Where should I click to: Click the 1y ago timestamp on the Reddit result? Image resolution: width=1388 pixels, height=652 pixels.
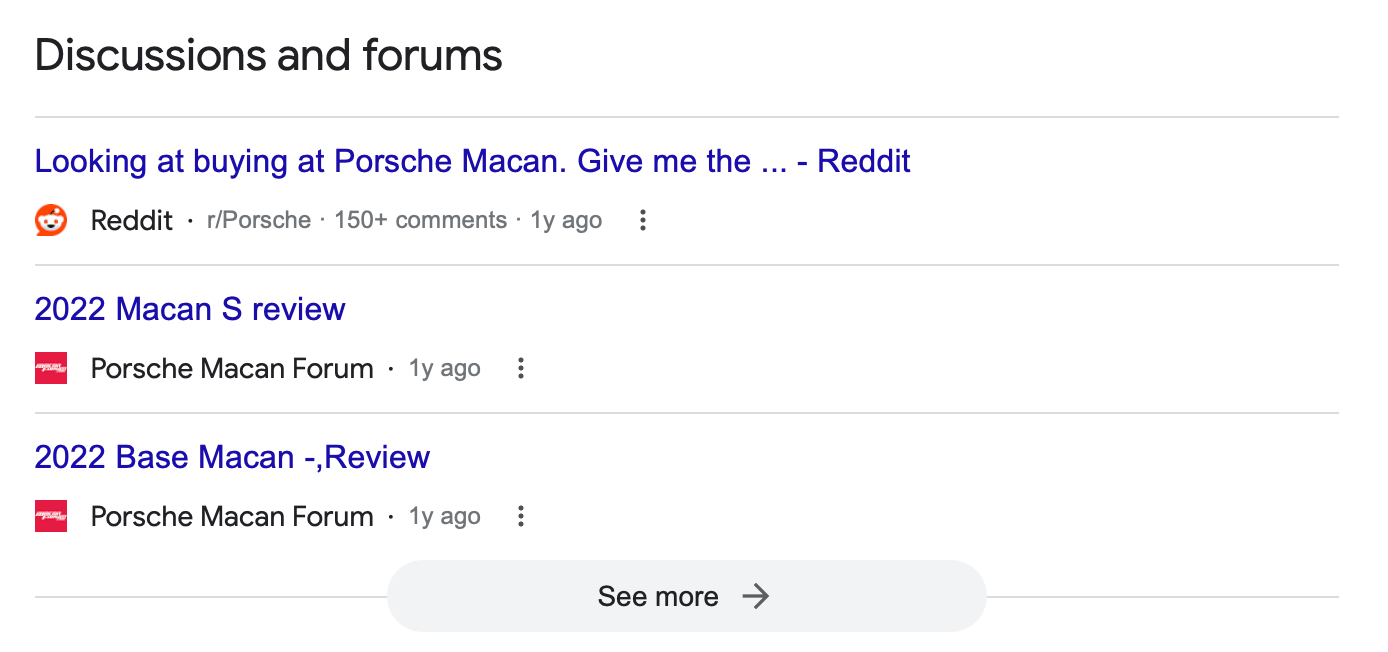click(x=565, y=220)
